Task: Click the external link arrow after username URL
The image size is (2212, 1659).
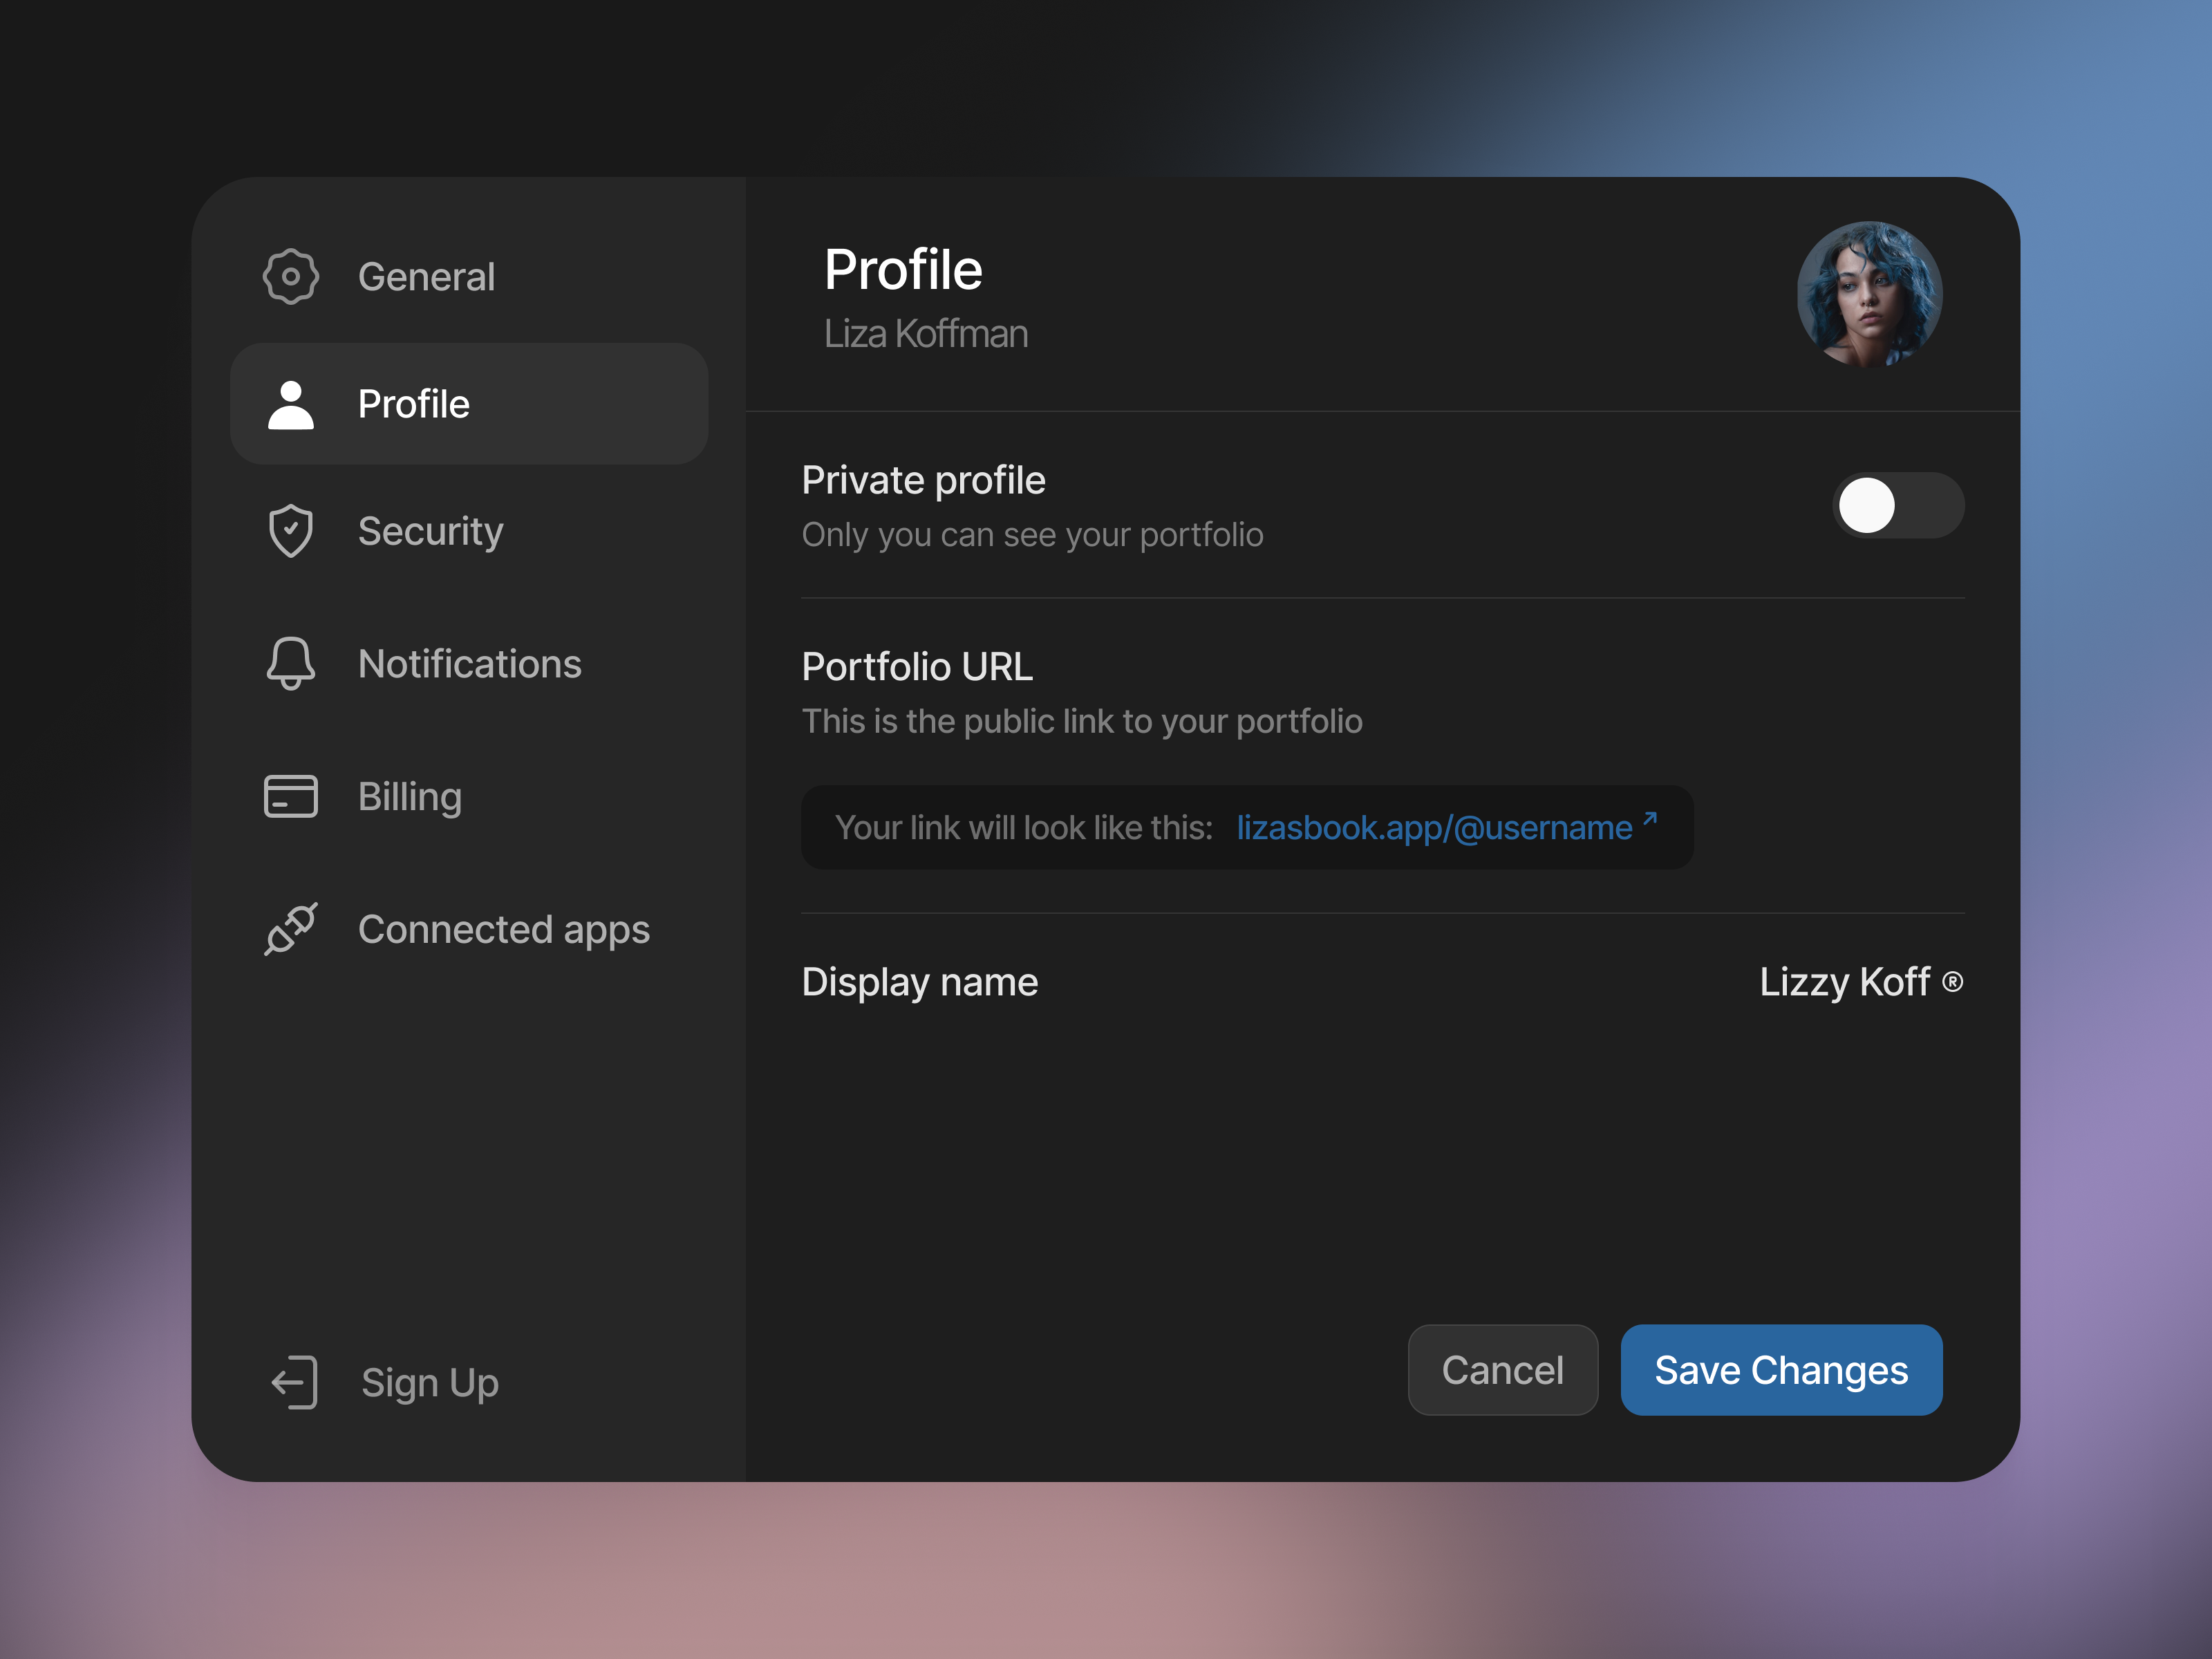Action: [x=1650, y=819]
